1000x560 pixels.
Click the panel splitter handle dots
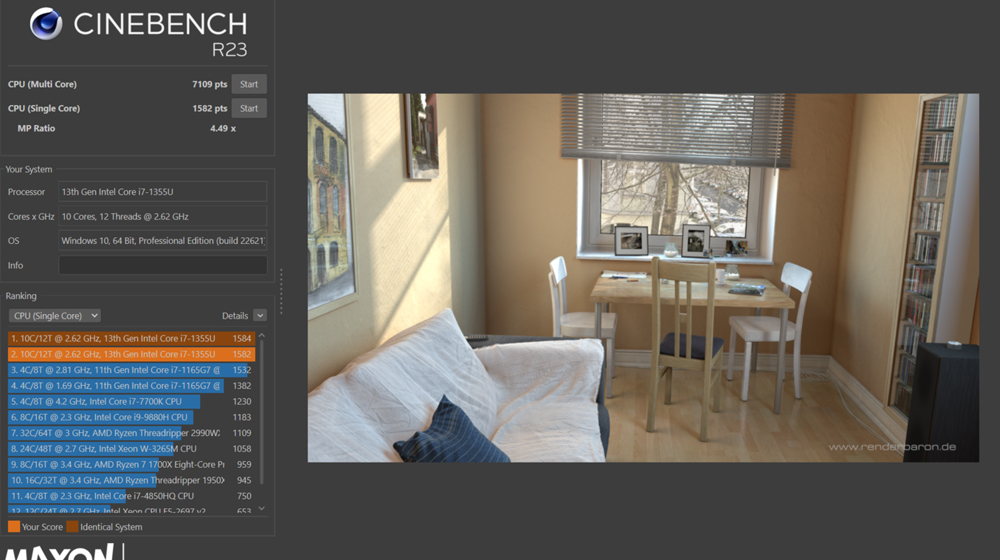[281, 291]
